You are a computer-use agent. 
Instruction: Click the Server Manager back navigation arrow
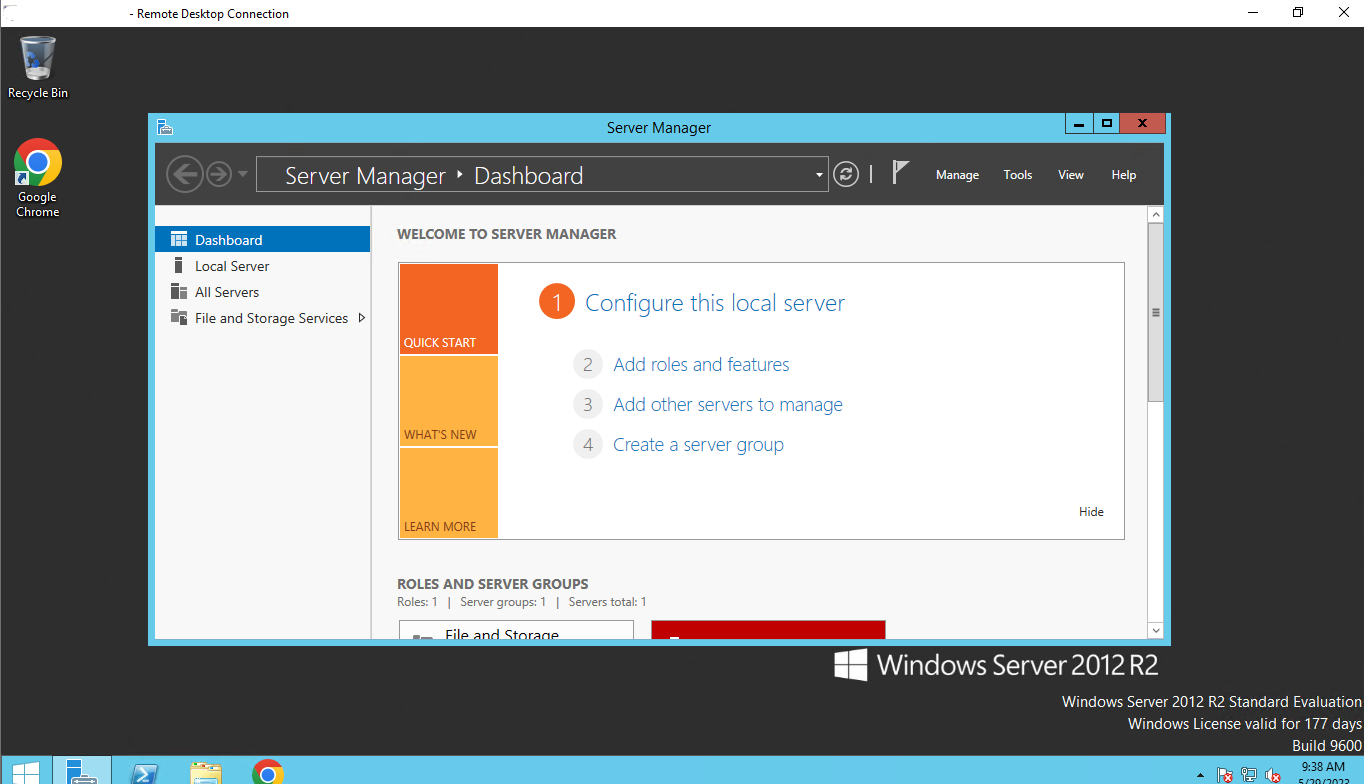[184, 175]
